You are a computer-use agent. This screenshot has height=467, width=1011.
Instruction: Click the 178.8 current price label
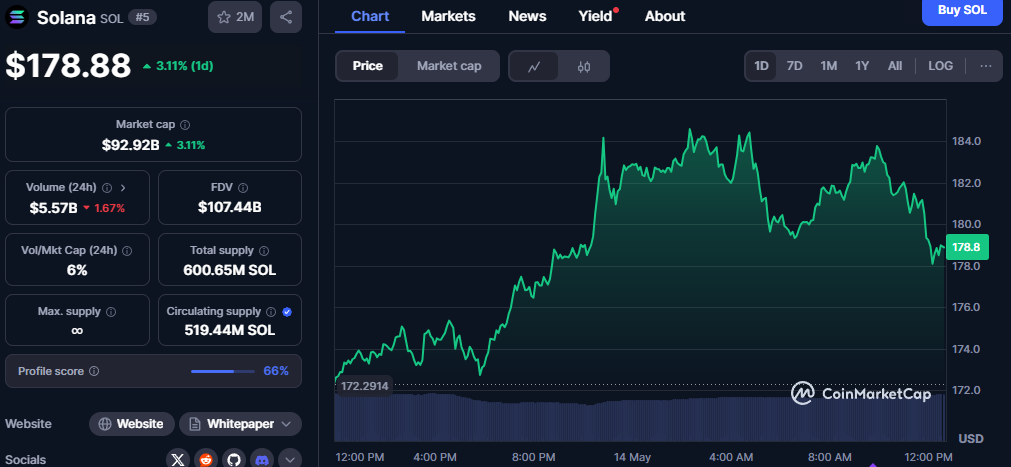click(967, 247)
